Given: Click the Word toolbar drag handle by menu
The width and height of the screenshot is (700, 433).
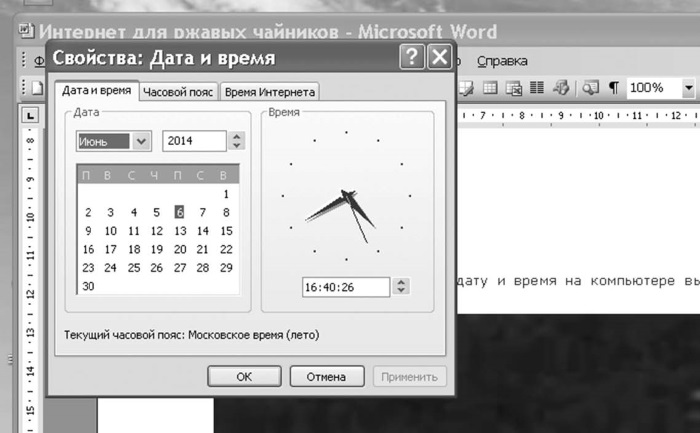Looking at the screenshot, I should coord(24,60).
